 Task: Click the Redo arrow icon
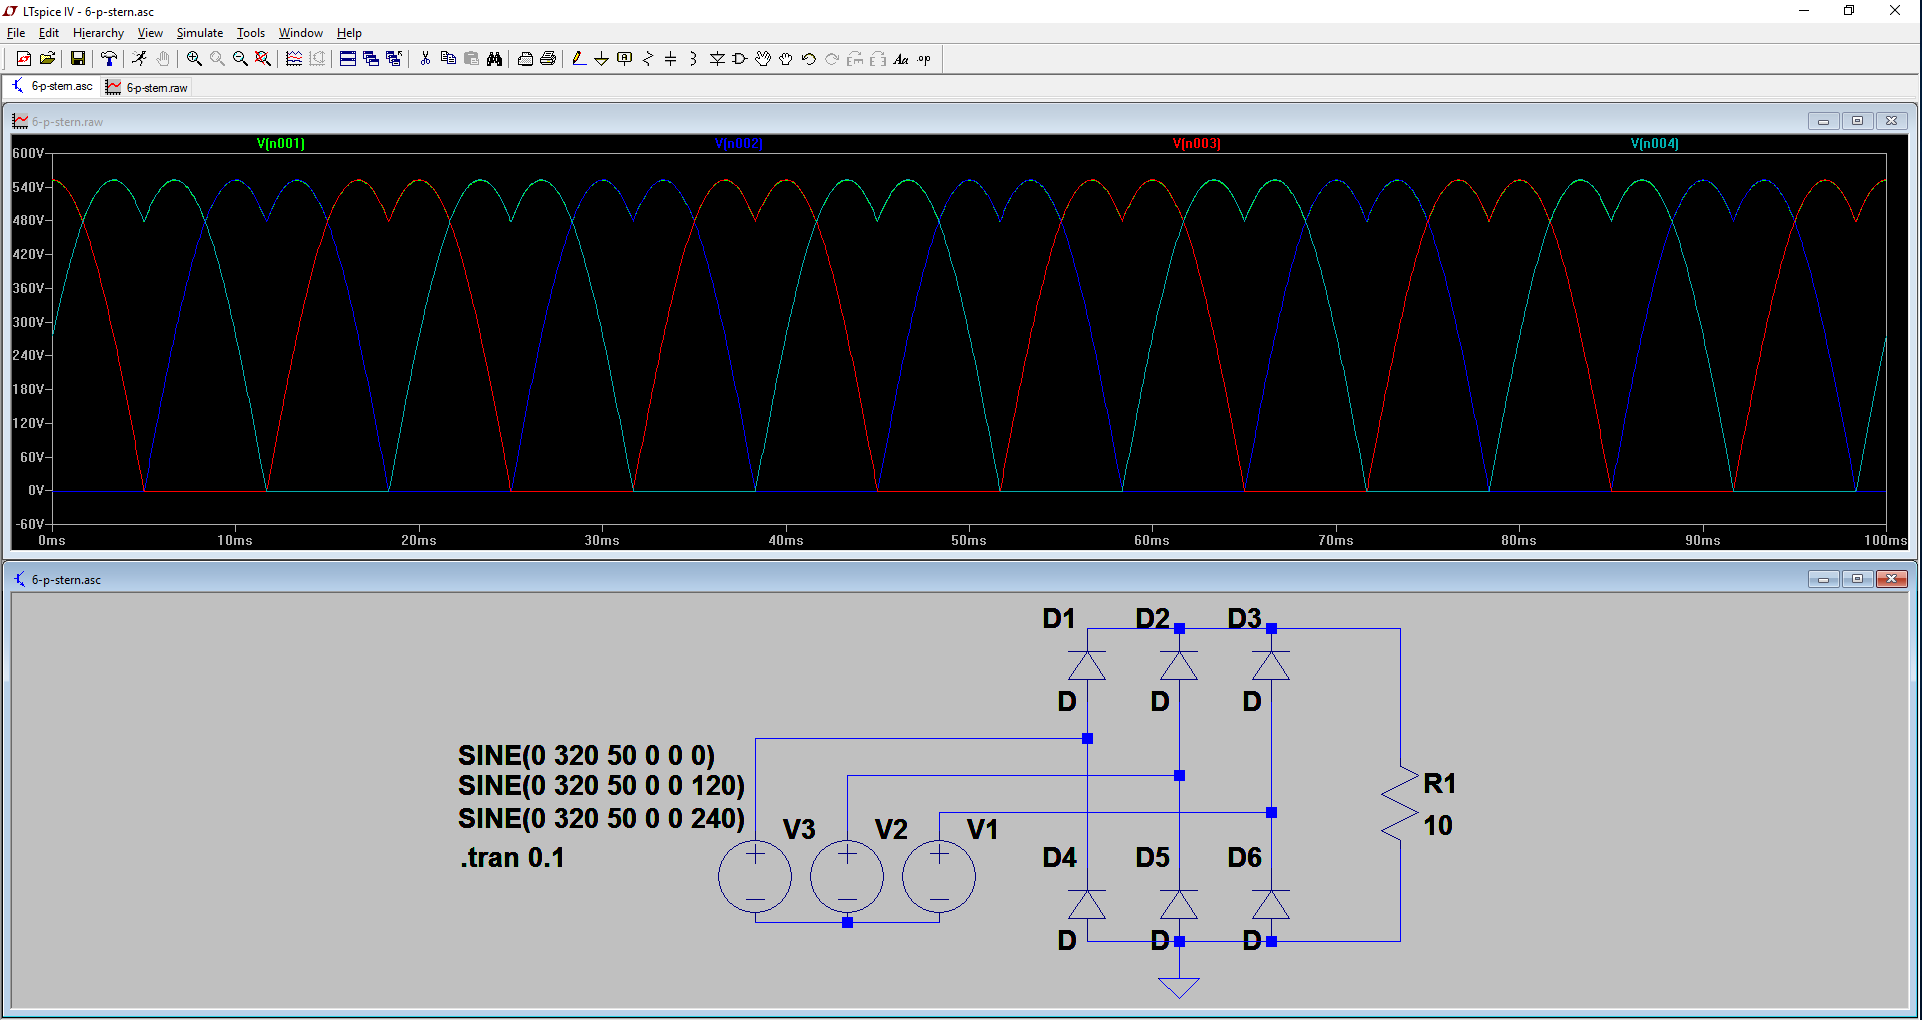832,59
